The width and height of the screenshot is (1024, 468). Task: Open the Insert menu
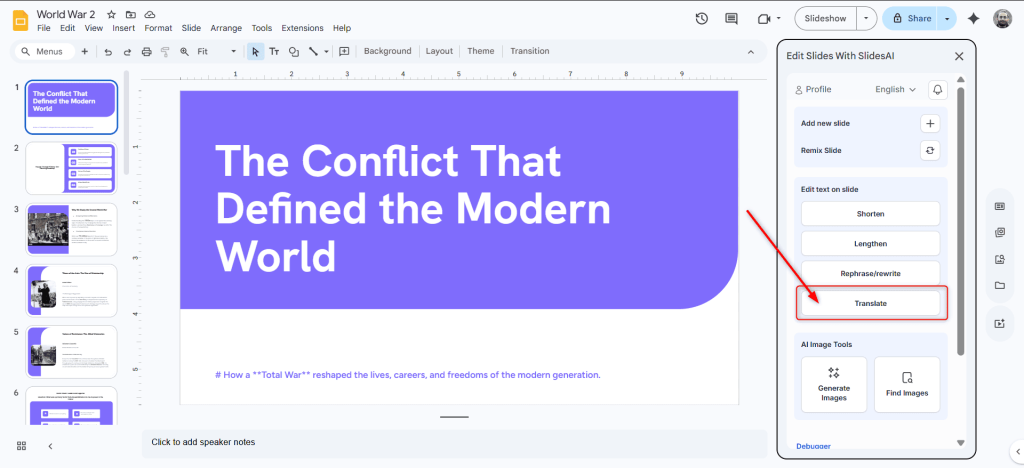pos(123,28)
